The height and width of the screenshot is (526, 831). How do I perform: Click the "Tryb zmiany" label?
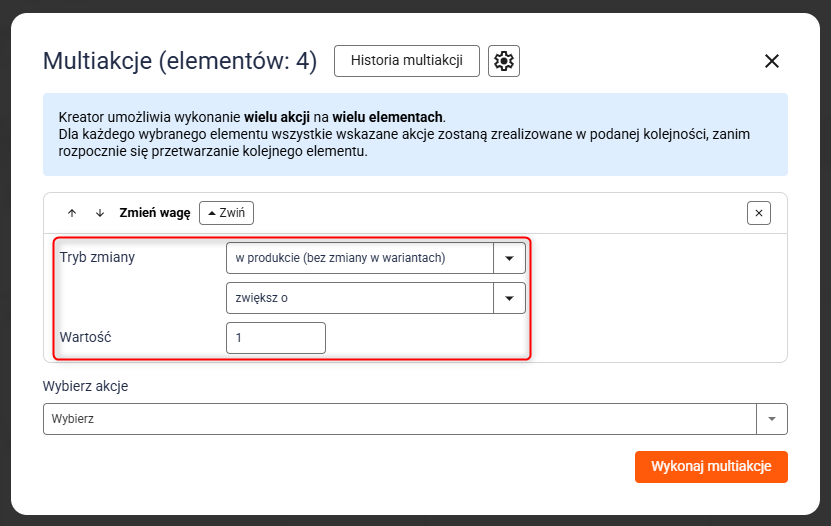pyautogui.click(x=97, y=257)
